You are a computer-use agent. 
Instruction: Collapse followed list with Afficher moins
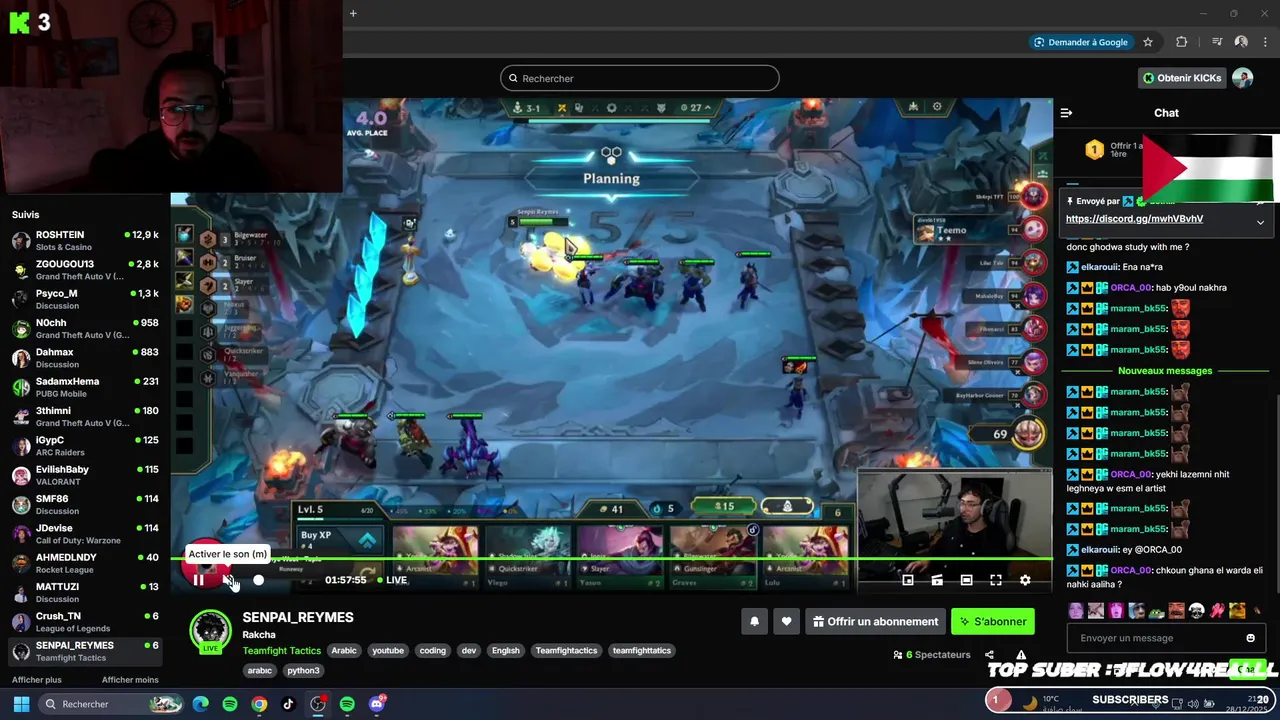[130, 680]
